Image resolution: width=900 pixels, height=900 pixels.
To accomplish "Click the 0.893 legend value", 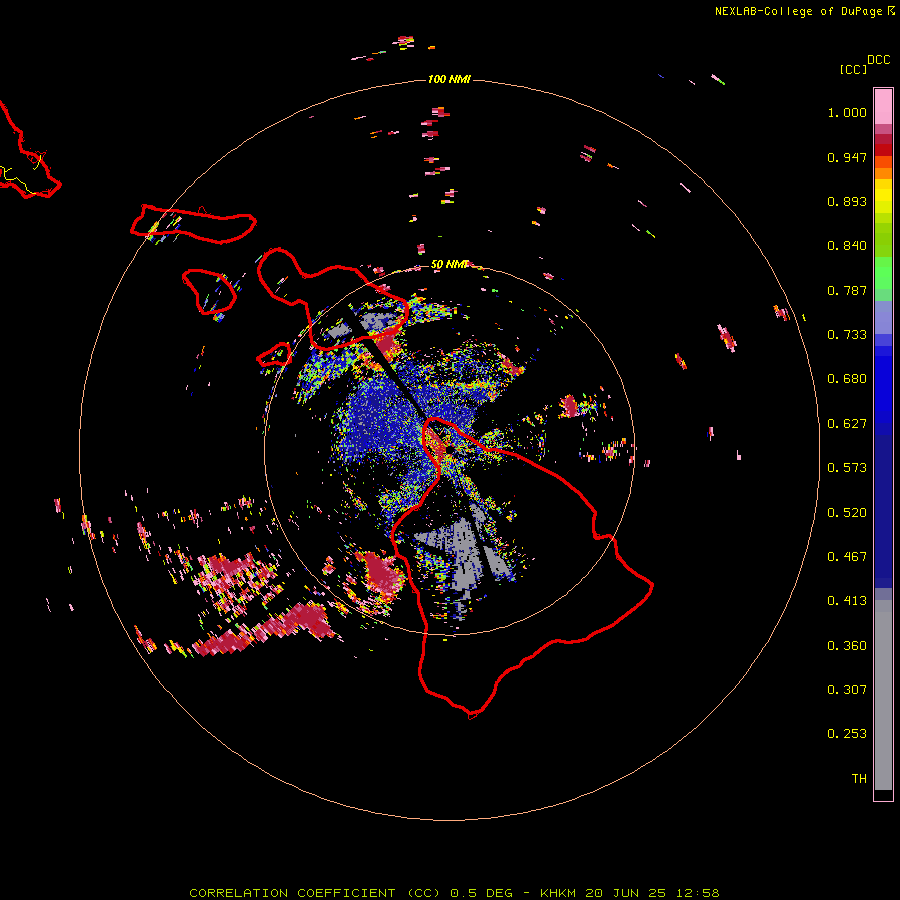I will tap(847, 201).
